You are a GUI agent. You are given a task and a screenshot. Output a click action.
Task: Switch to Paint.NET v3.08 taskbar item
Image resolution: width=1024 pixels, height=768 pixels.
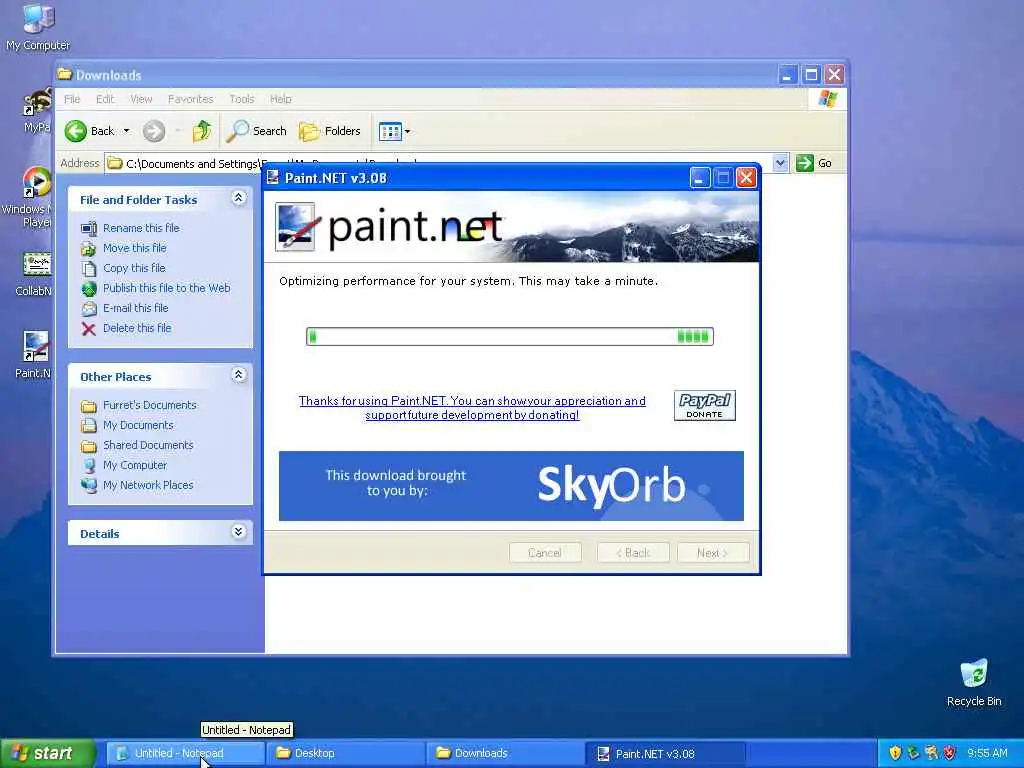tap(665, 754)
